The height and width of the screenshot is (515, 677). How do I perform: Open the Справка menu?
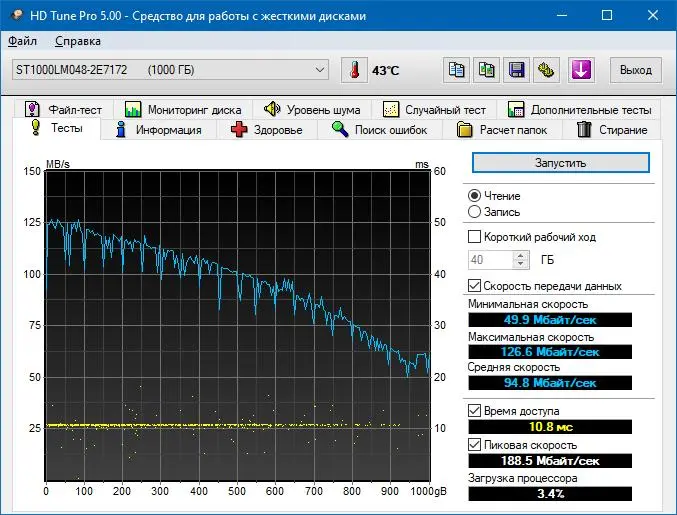click(78, 41)
